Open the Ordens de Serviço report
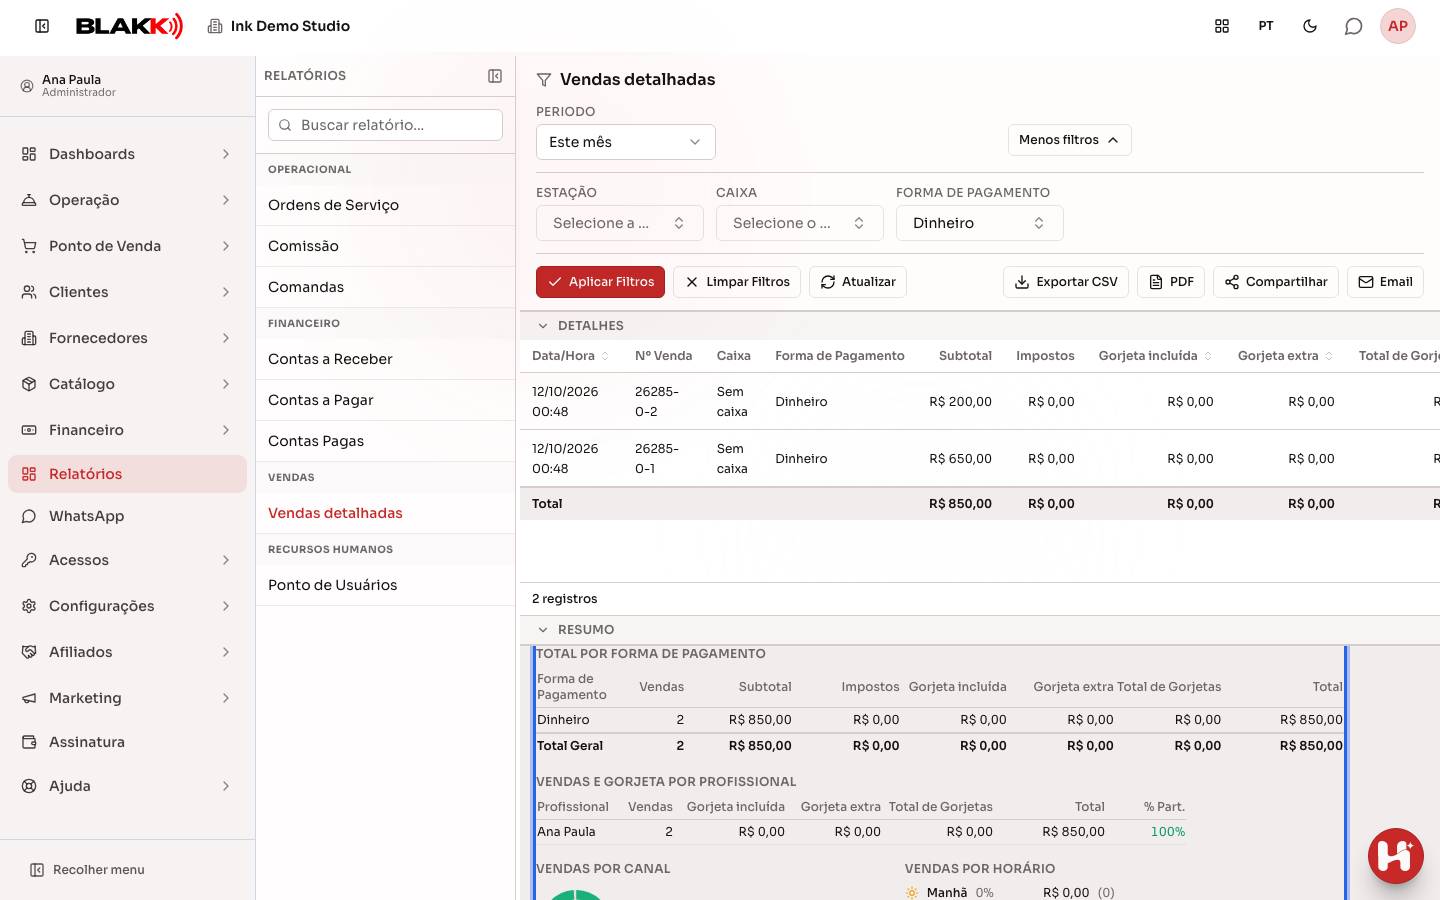Viewport: 1440px width, 900px height. click(x=386, y=205)
